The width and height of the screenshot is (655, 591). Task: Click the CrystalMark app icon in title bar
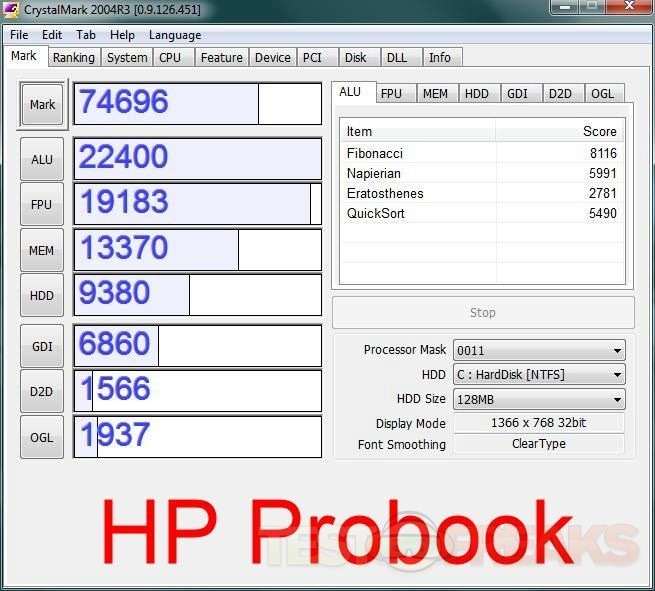(12, 10)
